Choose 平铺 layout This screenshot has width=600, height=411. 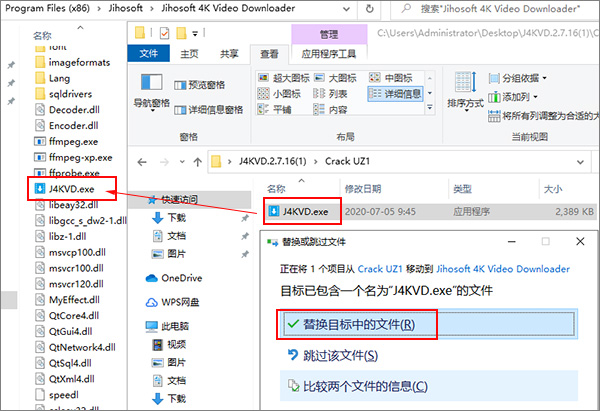(274, 110)
